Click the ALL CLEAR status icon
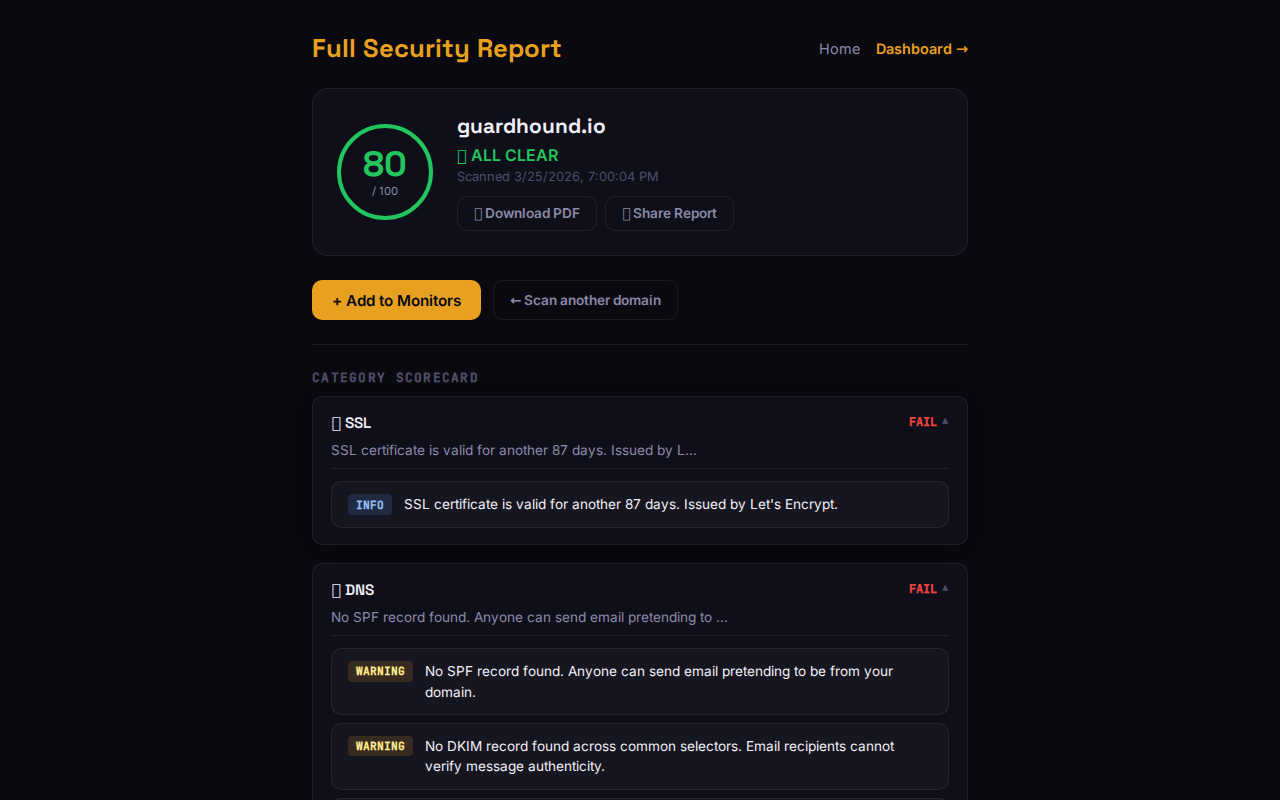This screenshot has width=1280, height=800. (462, 156)
